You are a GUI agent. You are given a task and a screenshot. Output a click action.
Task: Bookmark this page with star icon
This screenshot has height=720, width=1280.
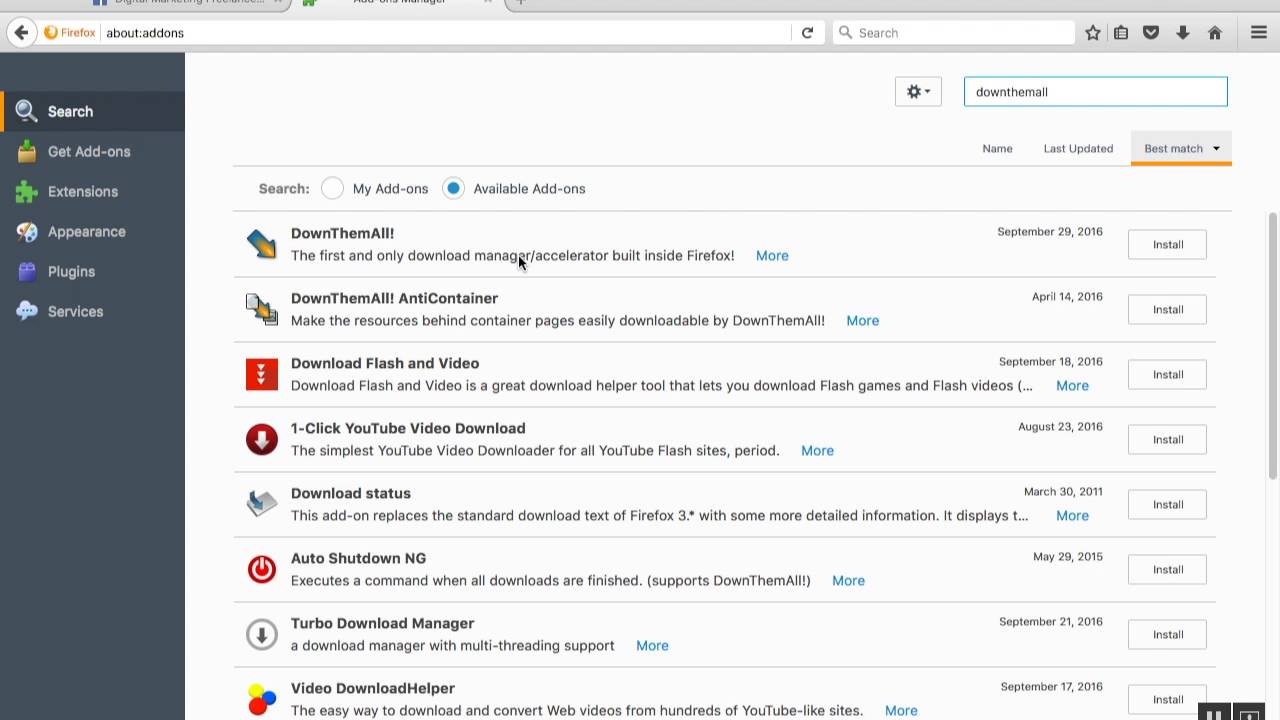click(1093, 33)
